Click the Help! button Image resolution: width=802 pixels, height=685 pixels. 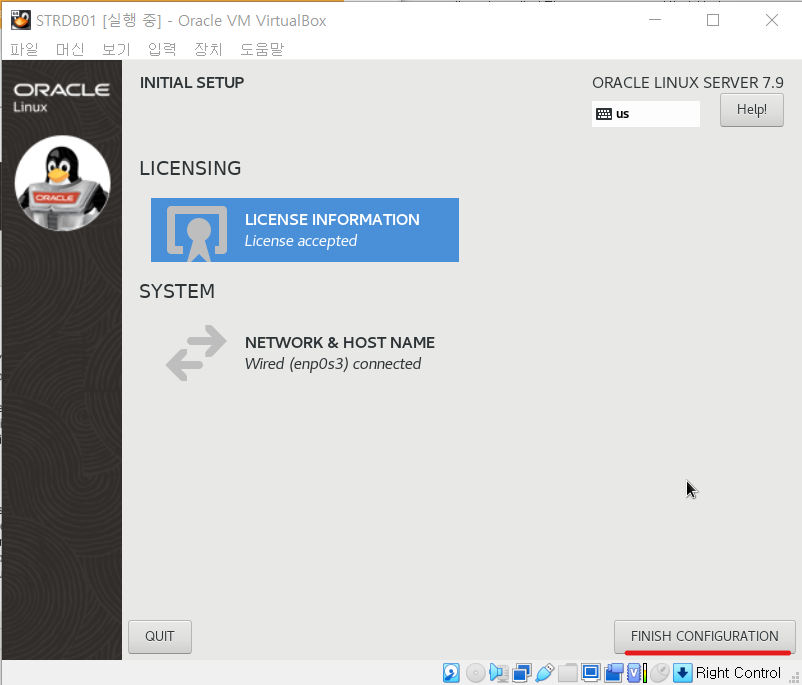click(x=751, y=110)
